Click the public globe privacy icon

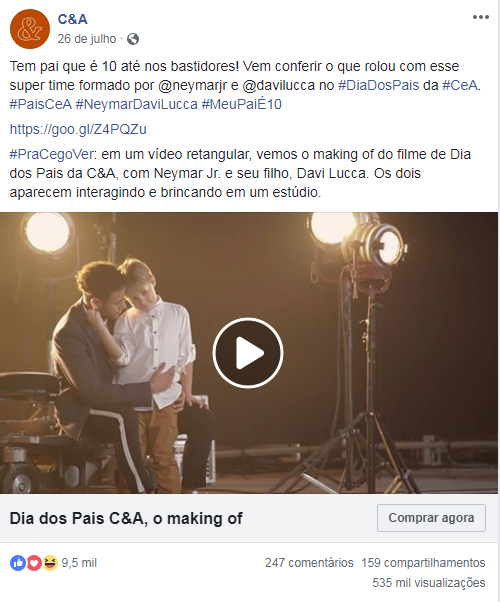coord(133,39)
